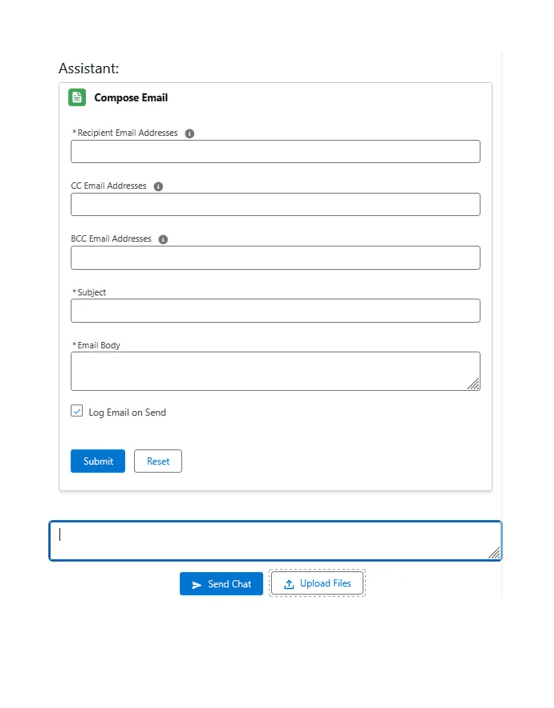The height and width of the screenshot is (708, 554).
Task: Click the Reset button
Action: 158,461
